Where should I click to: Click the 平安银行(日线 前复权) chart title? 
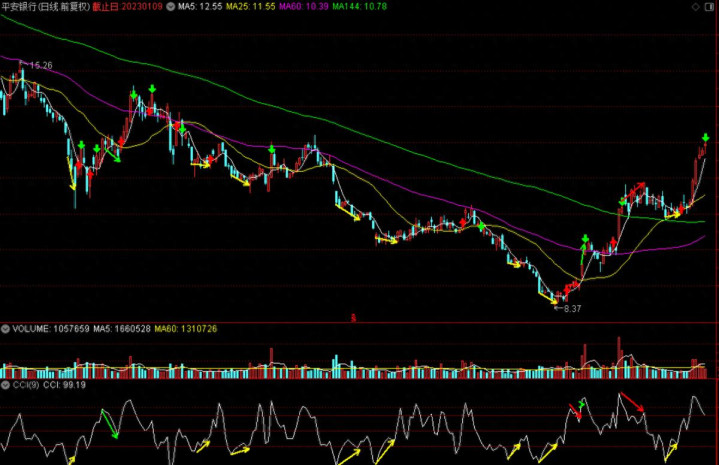pyautogui.click(x=46, y=7)
